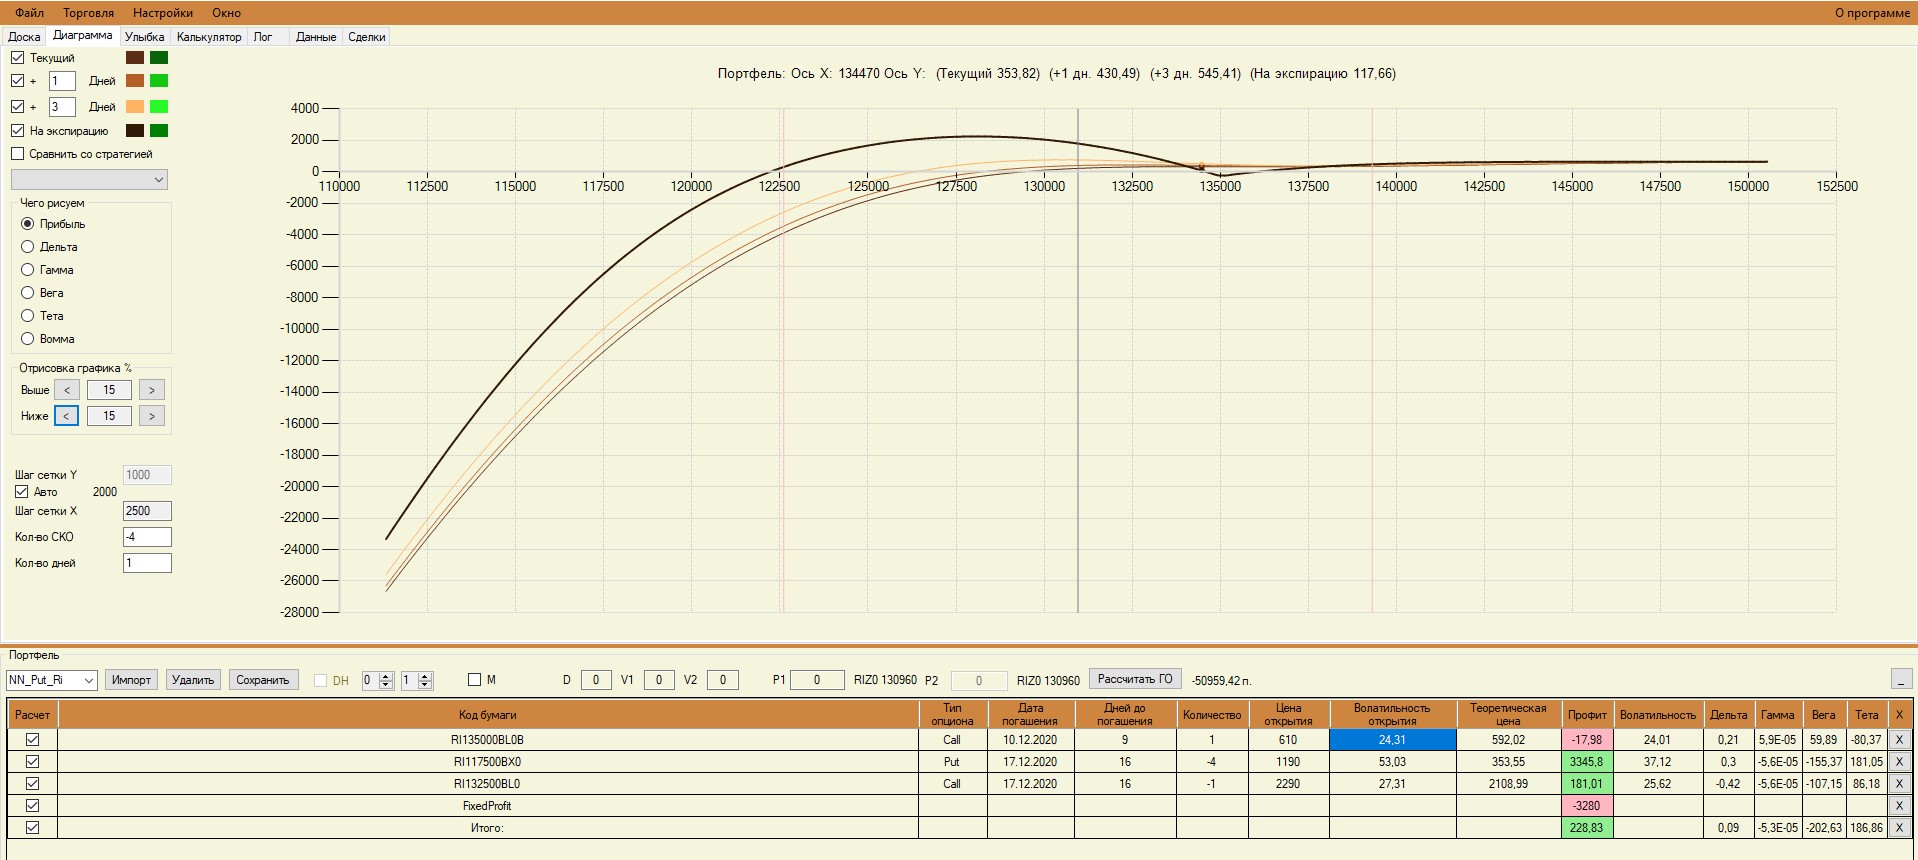Click the dark green swatch next to Текущий
This screenshot has width=1918, height=860.
(159, 58)
